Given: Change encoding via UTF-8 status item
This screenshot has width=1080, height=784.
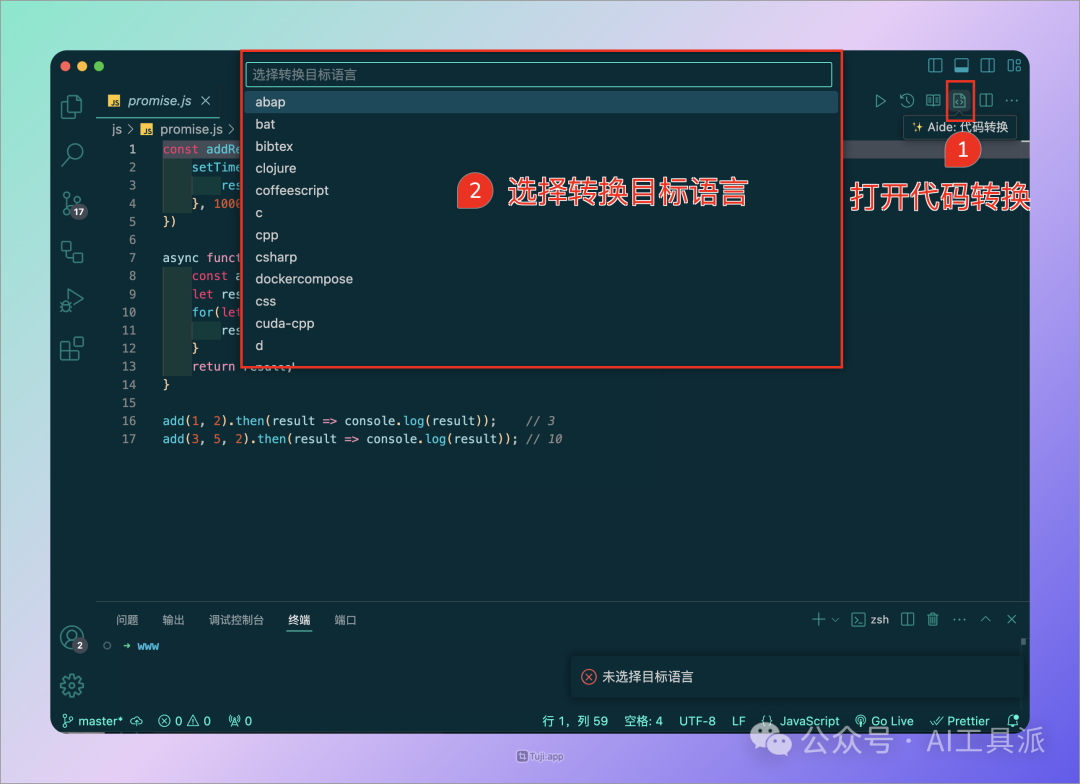Looking at the screenshot, I should click(697, 721).
